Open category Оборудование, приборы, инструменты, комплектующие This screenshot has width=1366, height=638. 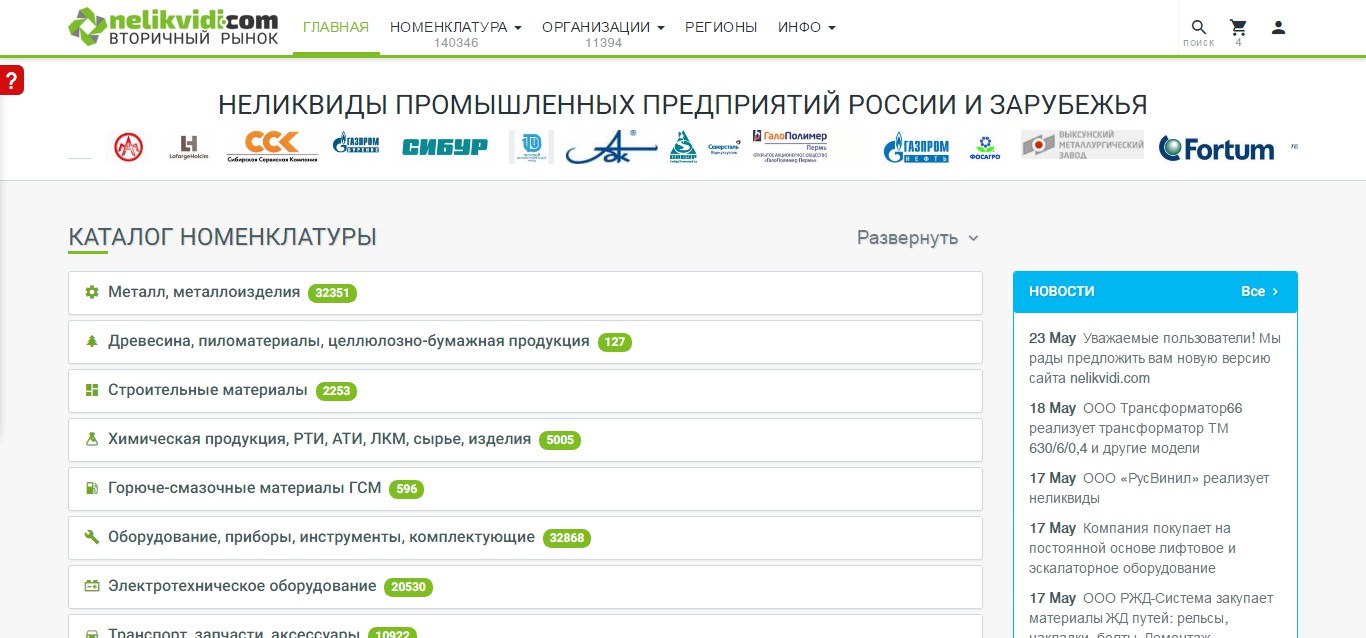(x=525, y=538)
